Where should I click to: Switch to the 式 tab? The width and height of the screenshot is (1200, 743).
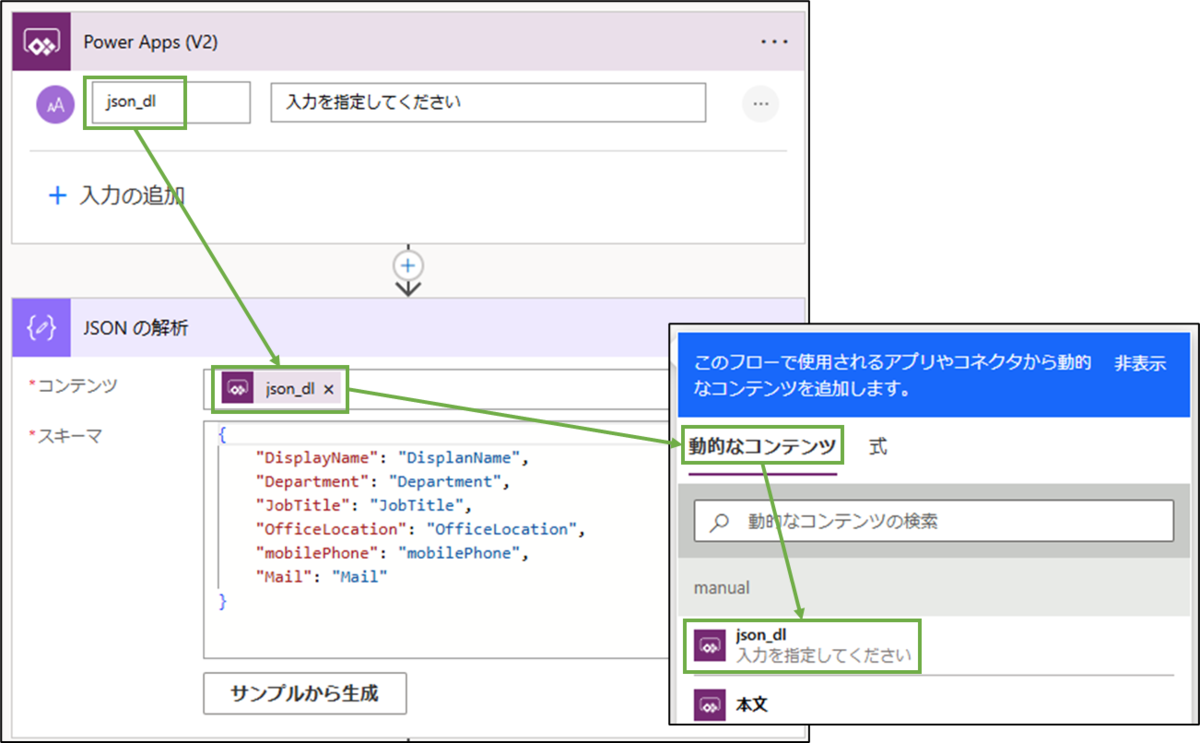coord(877,447)
